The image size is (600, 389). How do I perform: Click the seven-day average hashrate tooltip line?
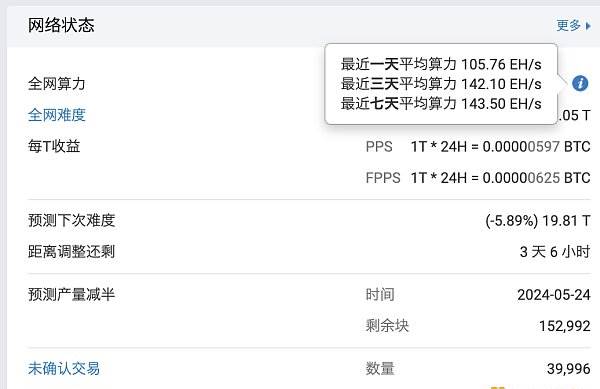point(441,104)
